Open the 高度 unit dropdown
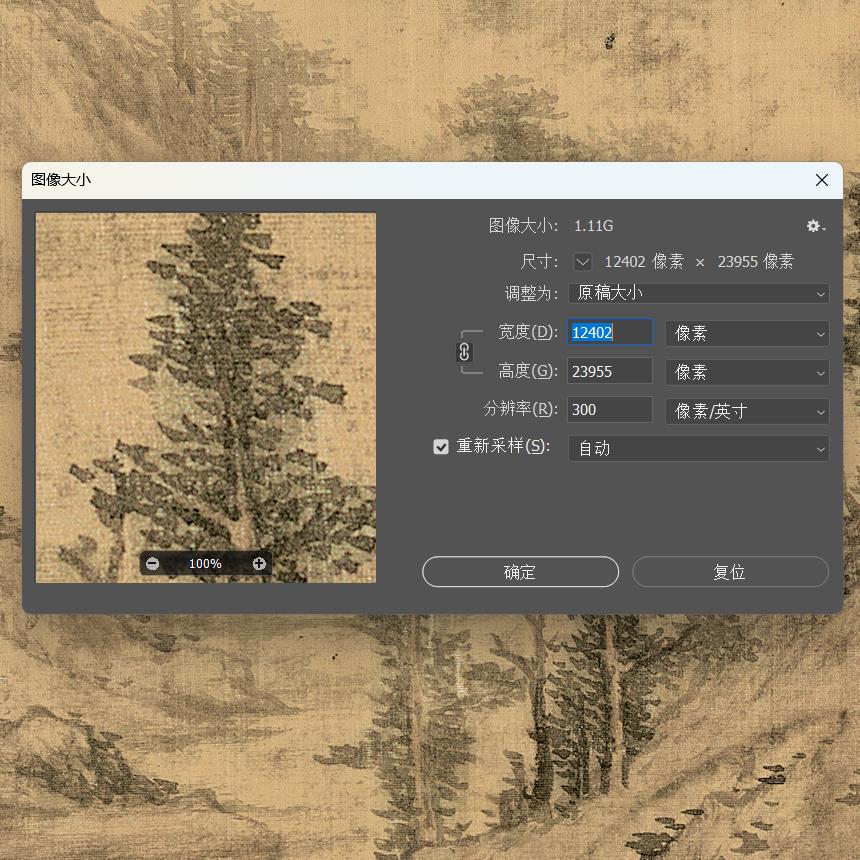This screenshot has height=860, width=860. pyautogui.click(x=746, y=372)
